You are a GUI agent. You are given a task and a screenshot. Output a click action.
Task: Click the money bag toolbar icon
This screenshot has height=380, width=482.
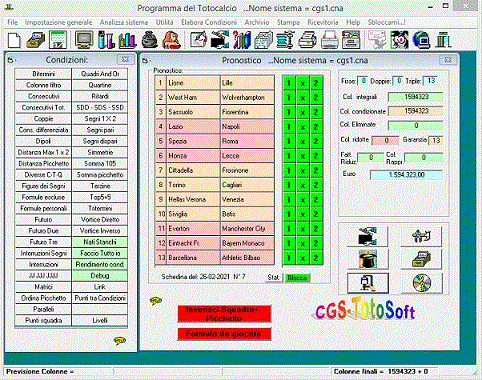coord(149,40)
